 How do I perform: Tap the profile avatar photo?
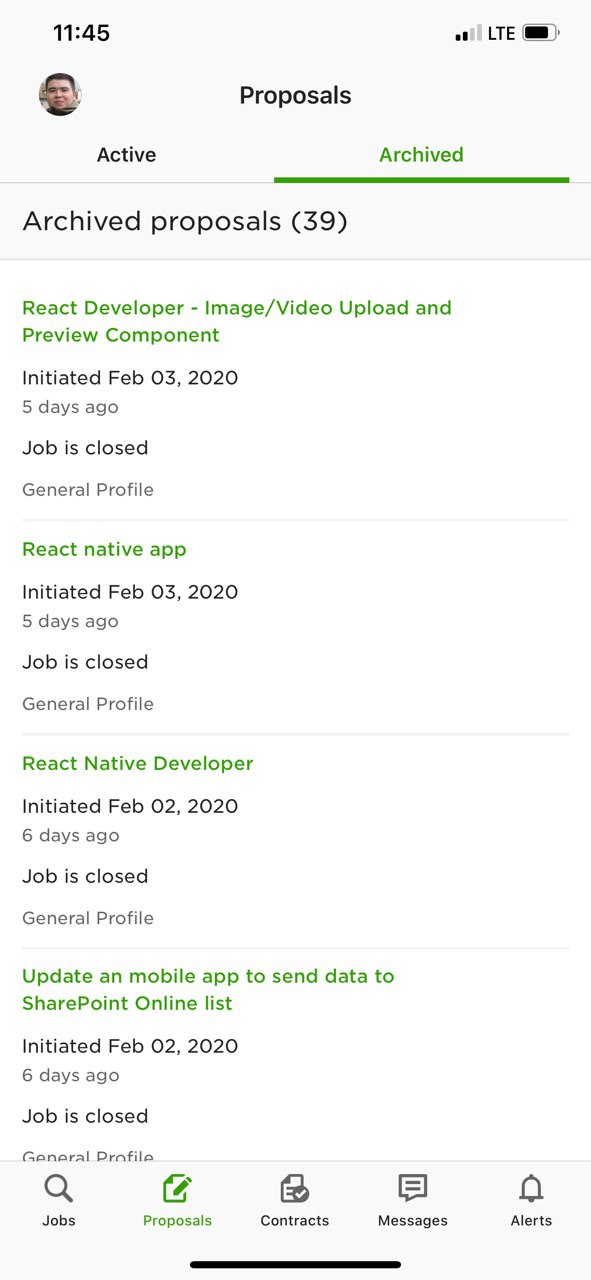(60, 95)
